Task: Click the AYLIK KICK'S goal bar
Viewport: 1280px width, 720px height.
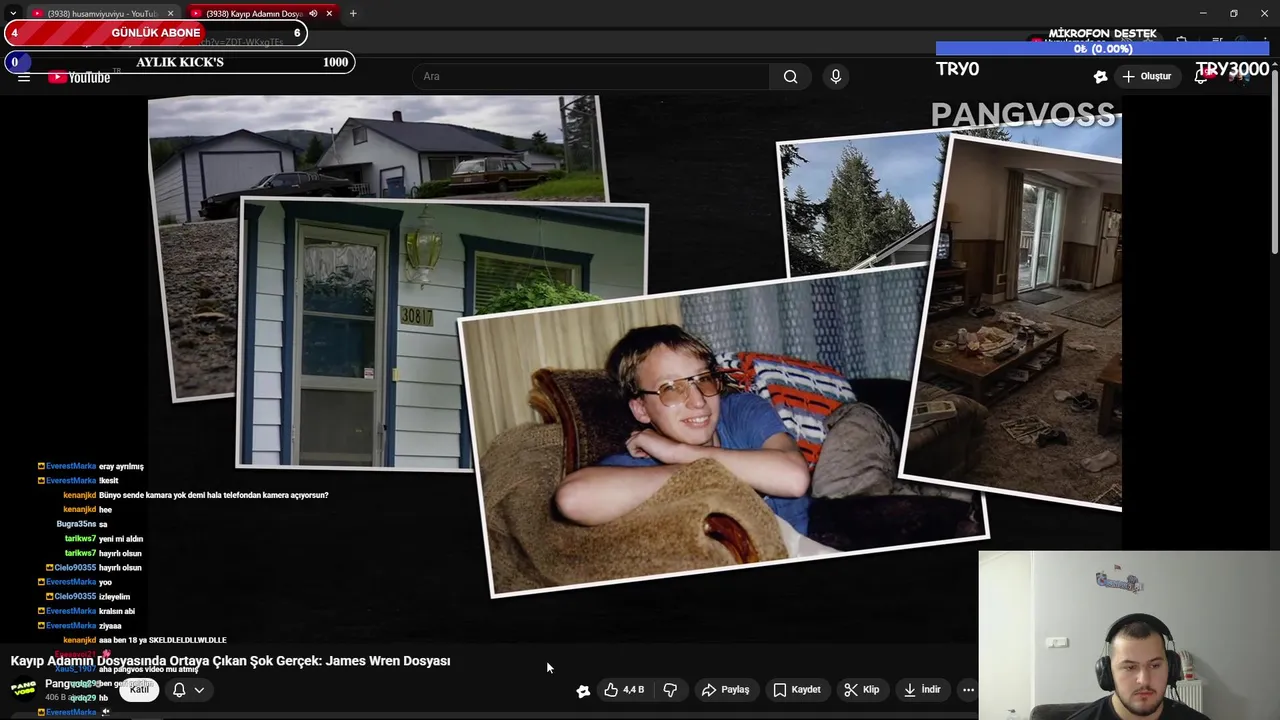Action: (179, 62)
